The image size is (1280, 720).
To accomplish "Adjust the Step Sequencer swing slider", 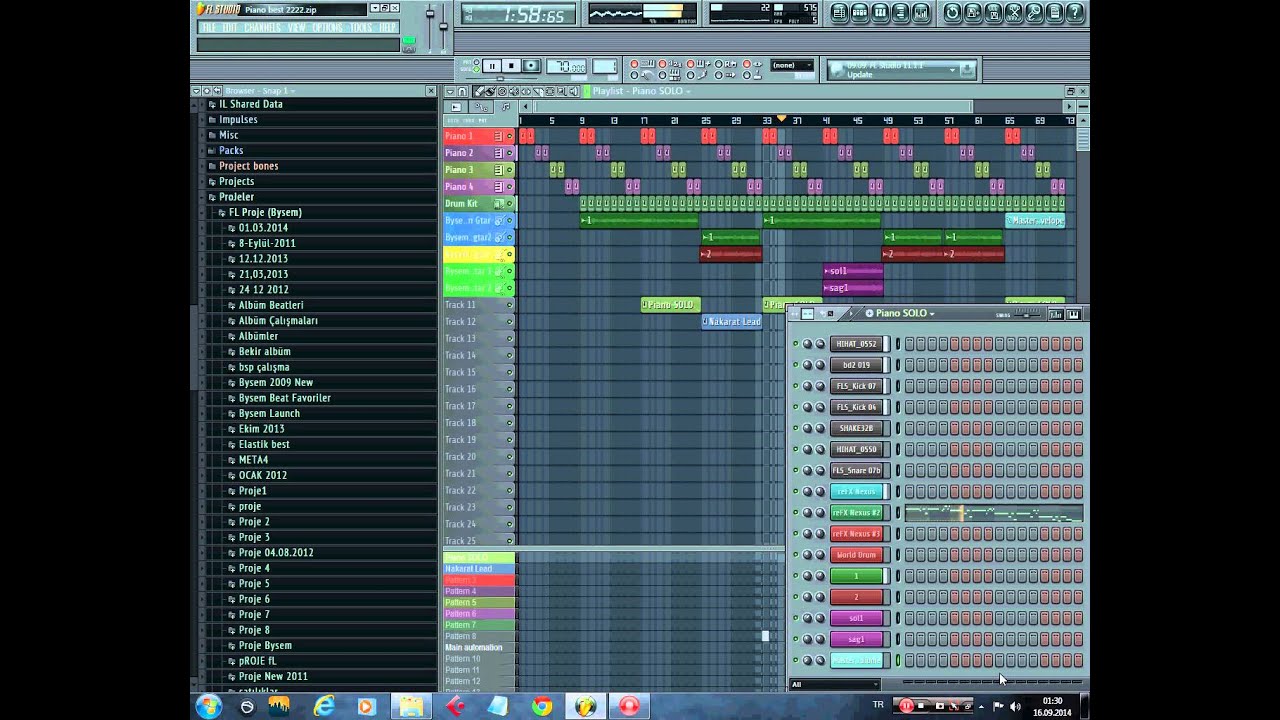I will coord(1025,314).
